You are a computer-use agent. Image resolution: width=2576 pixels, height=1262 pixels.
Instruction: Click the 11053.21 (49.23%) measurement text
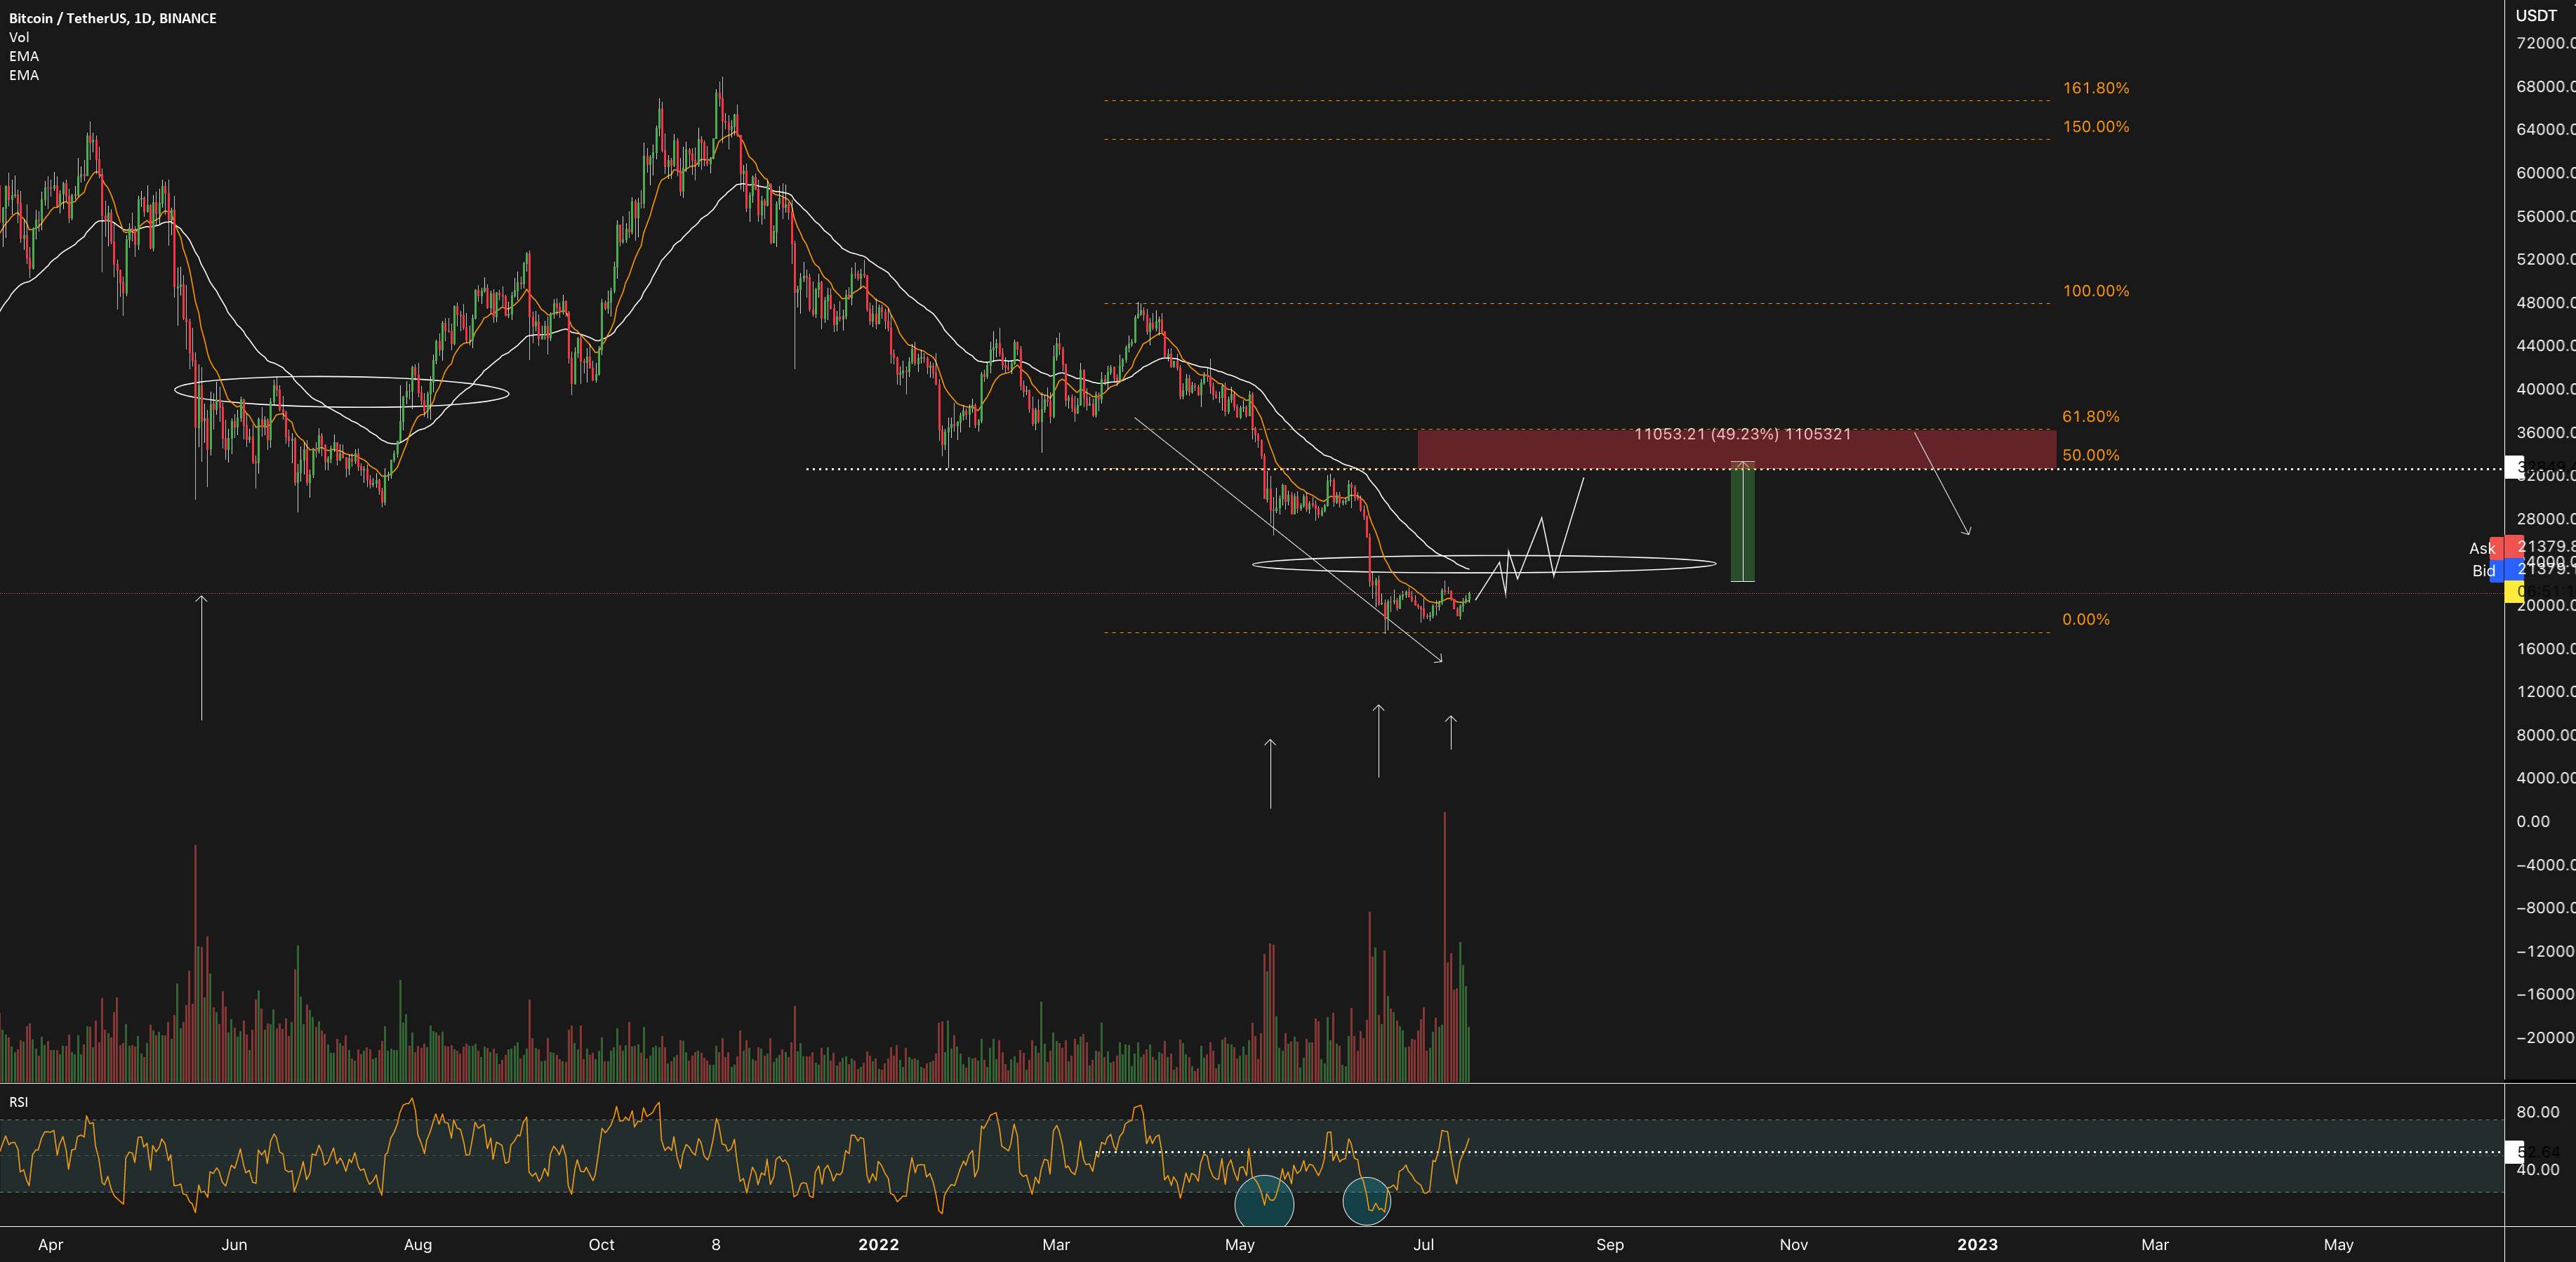[x=1742, y=434]
